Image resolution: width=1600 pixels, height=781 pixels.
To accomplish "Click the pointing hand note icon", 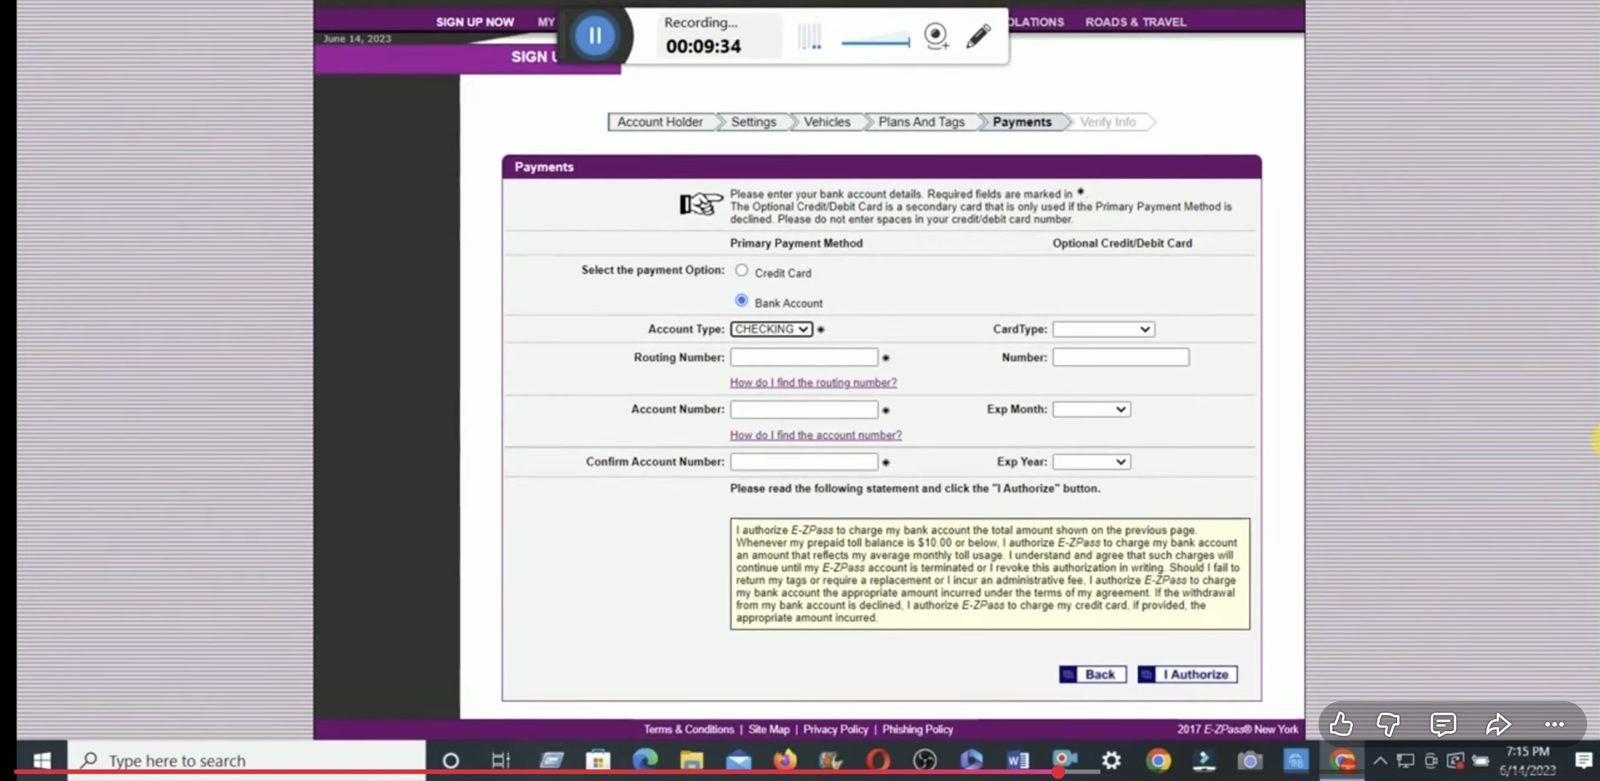I will coord(701,204).
